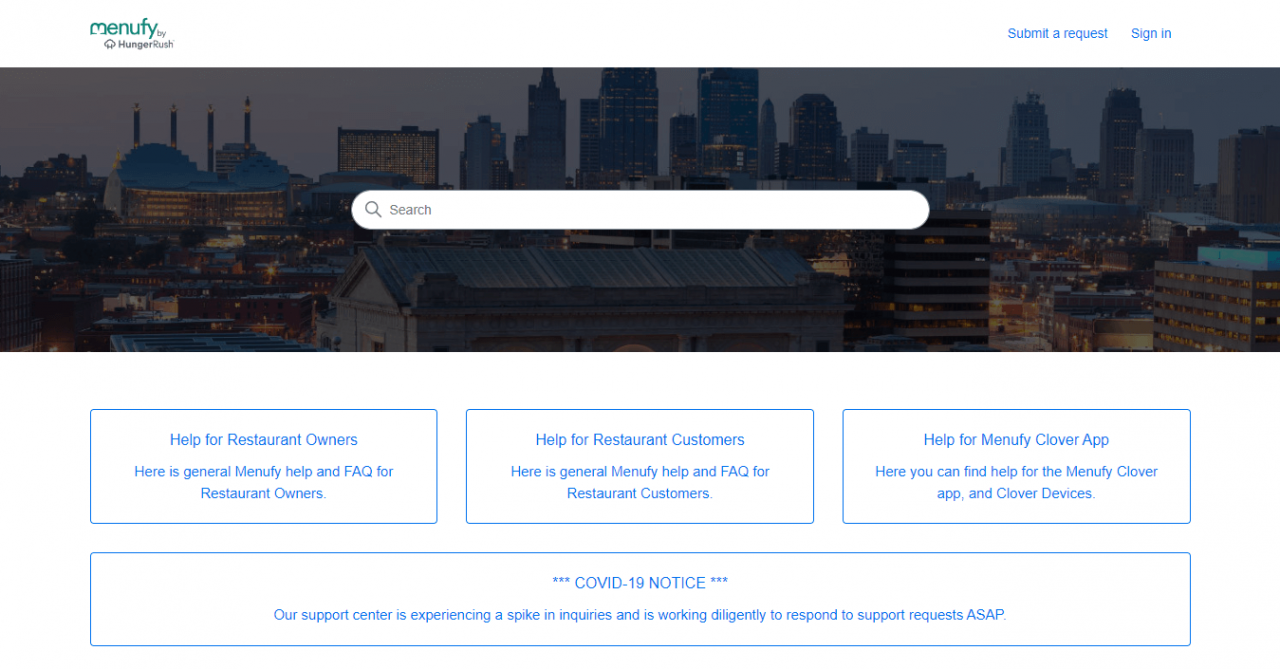
Task: Click the Clover Devices help description
Action: coord(1016,482)
